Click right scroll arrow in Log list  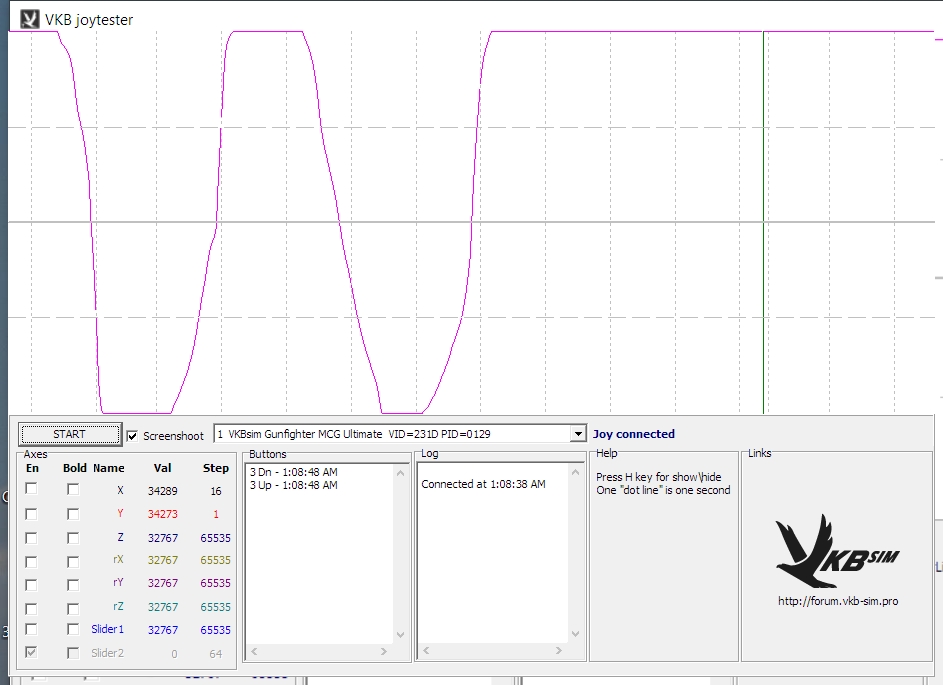[560, 651]
